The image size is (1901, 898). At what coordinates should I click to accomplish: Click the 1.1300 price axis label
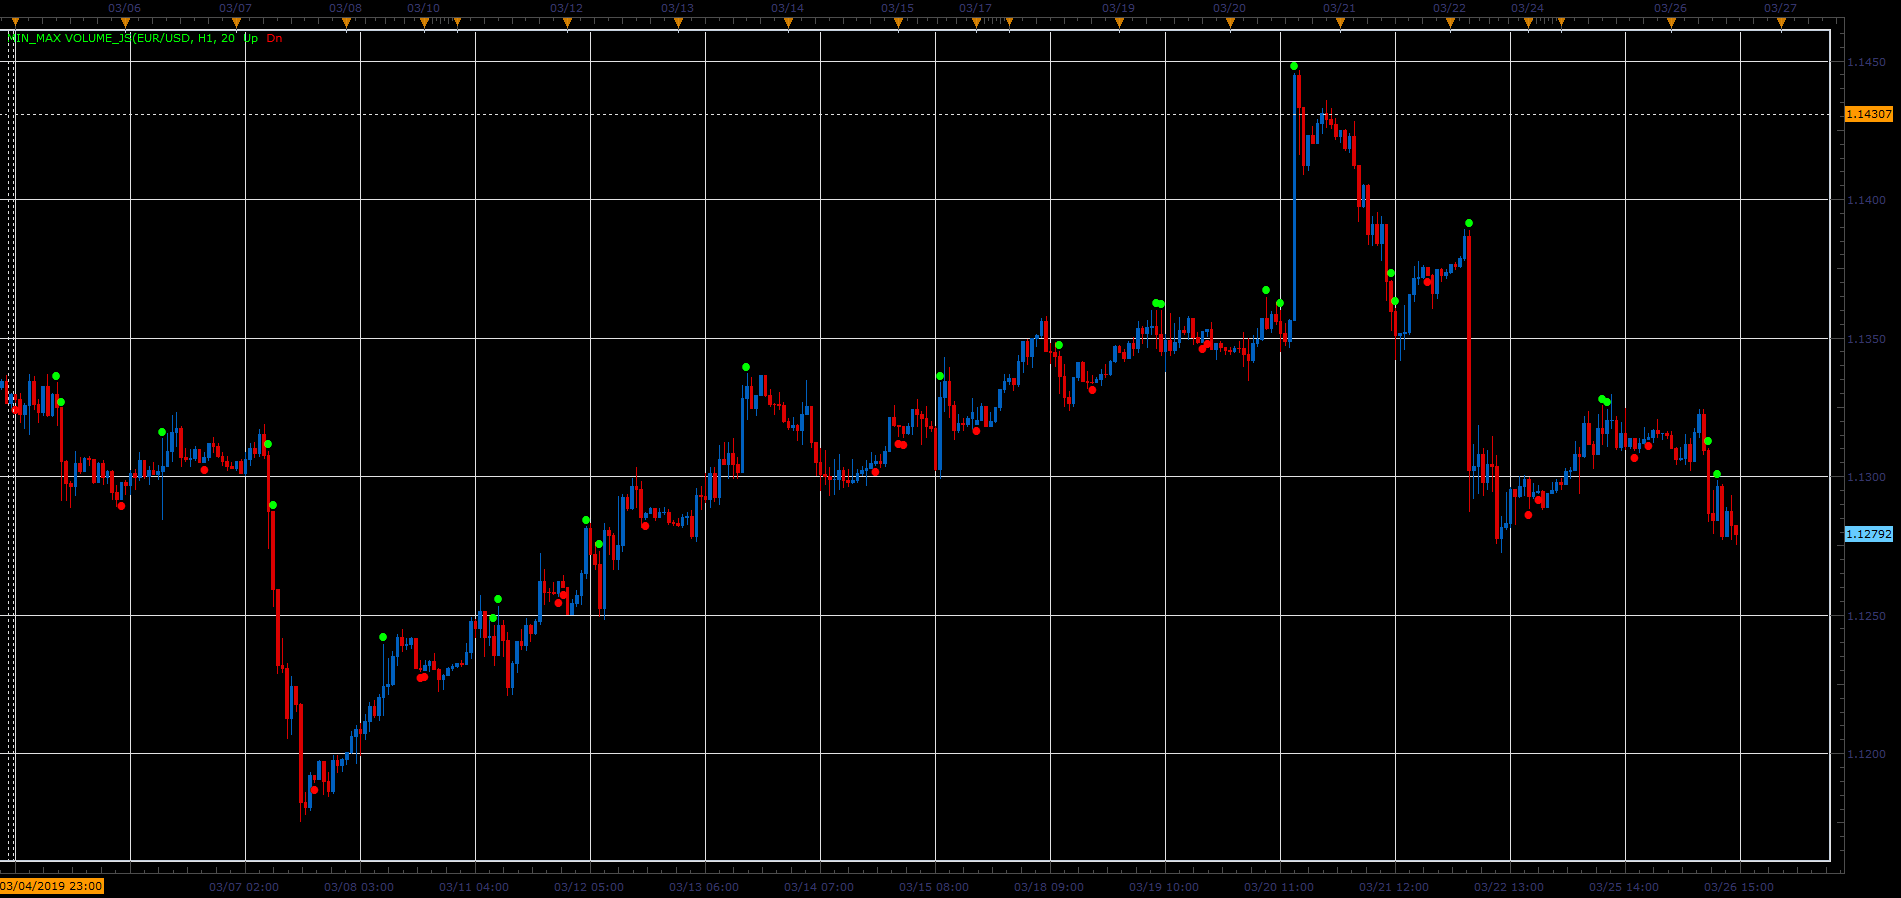1866,477
